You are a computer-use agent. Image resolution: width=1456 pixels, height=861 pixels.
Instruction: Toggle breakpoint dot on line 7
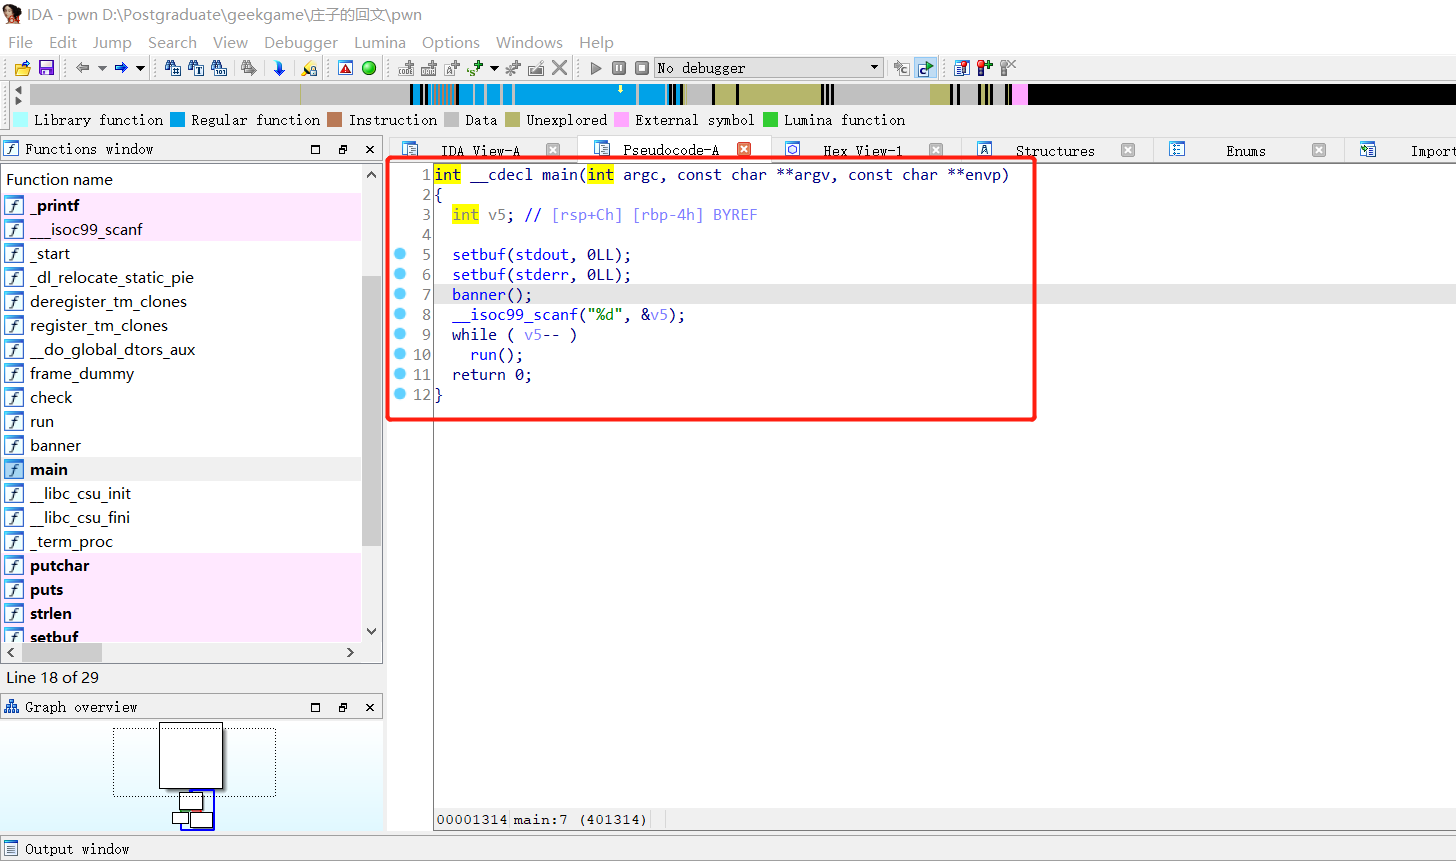pos(400,294)
